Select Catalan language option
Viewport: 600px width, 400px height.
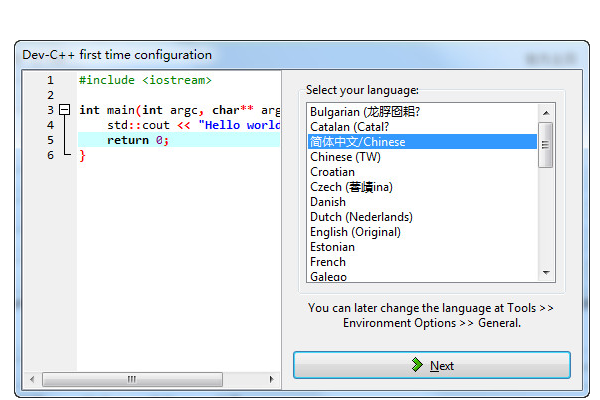[x=349, y=127]
